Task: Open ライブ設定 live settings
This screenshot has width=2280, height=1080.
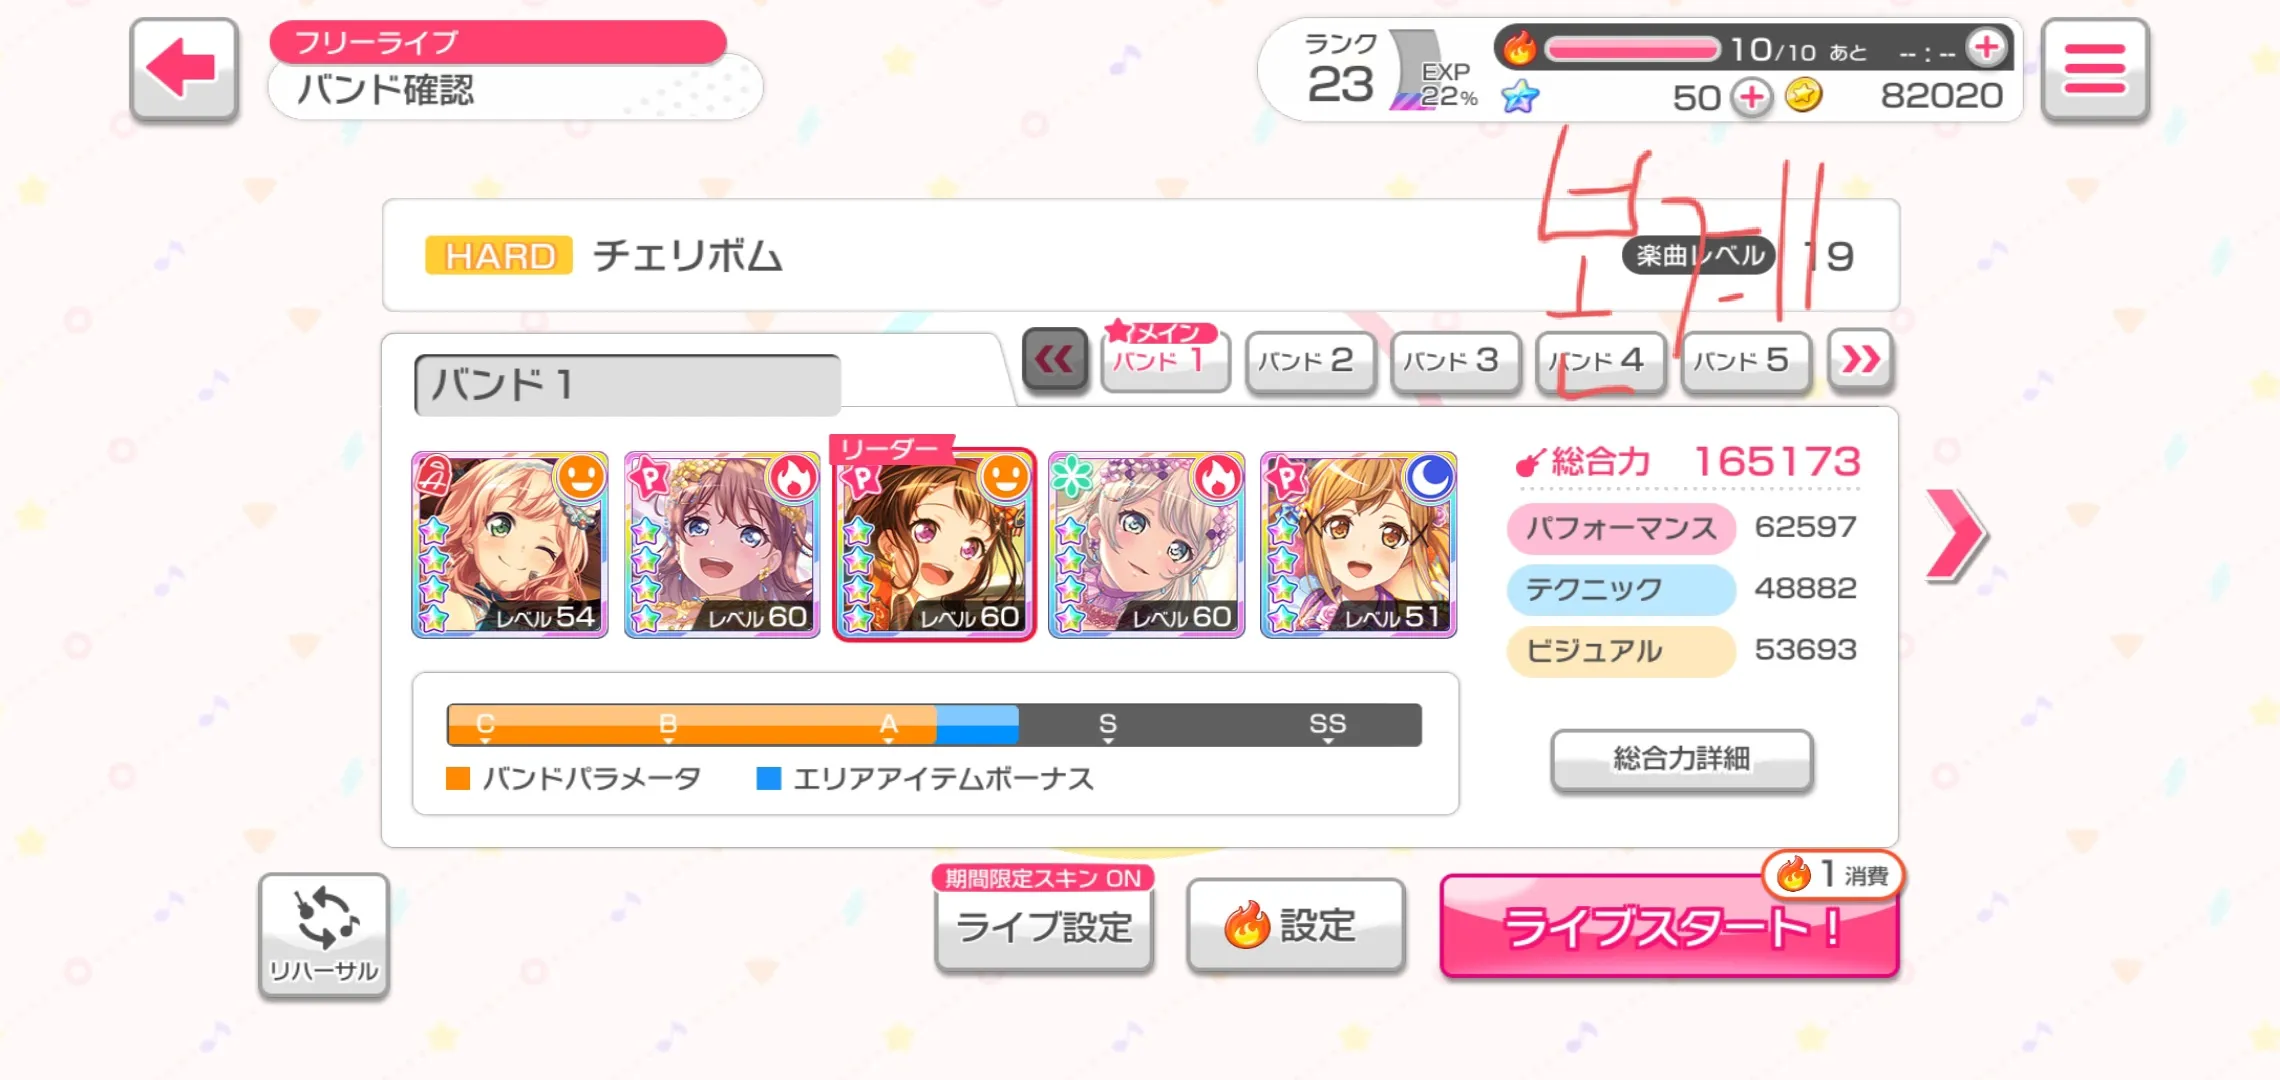Action: pyautogui.click(x=1044, y=926)
